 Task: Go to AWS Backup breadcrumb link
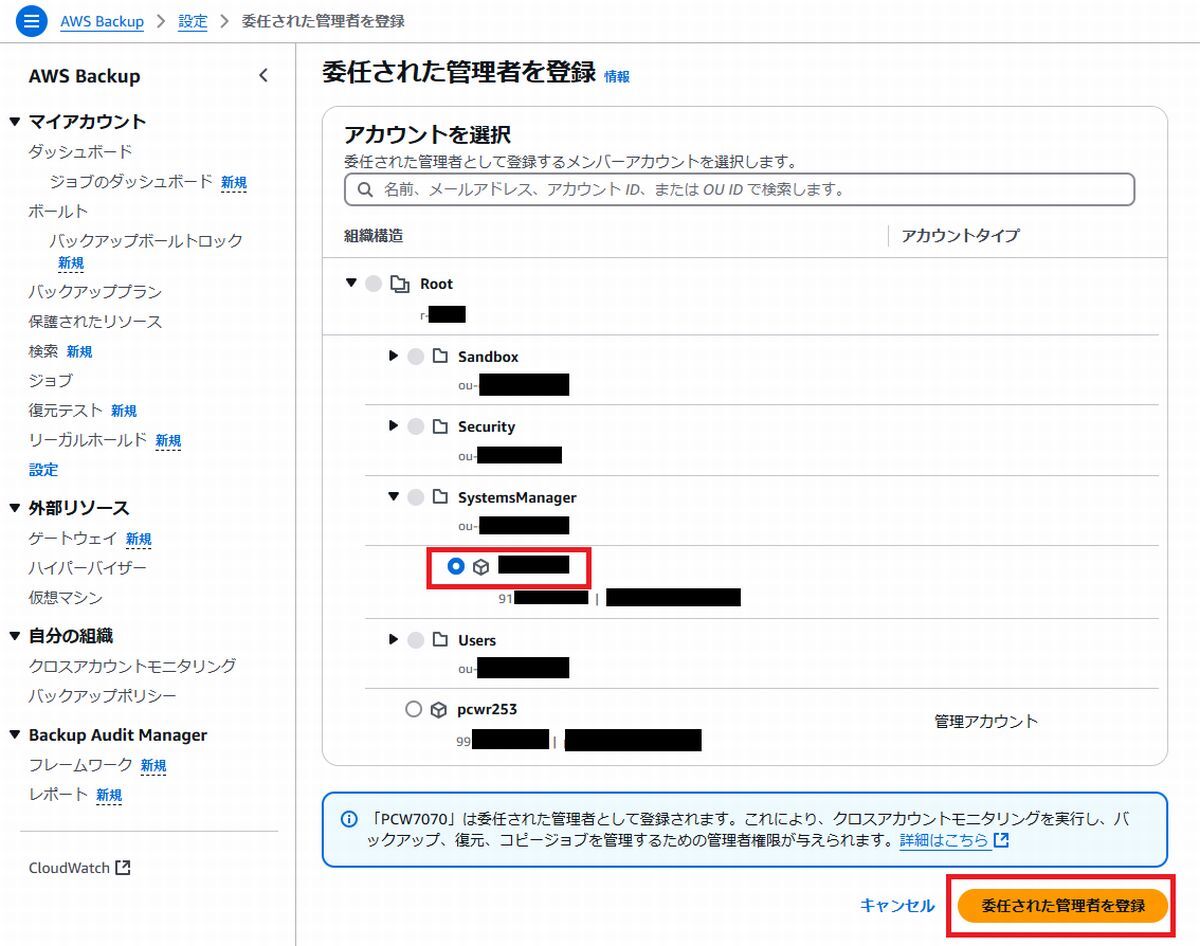[102, 21]
